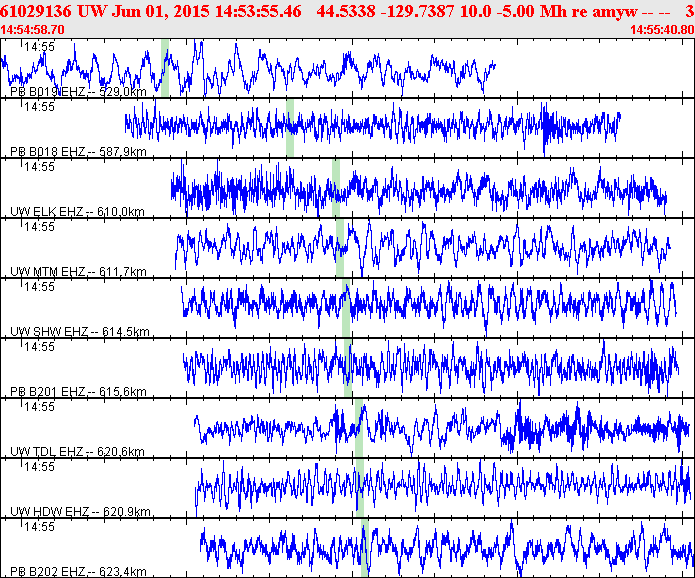Screen dimensions: 695x578
Task: Select station label UW MTM EHZ -- 611.7km
Action: [x=78, y=272]
